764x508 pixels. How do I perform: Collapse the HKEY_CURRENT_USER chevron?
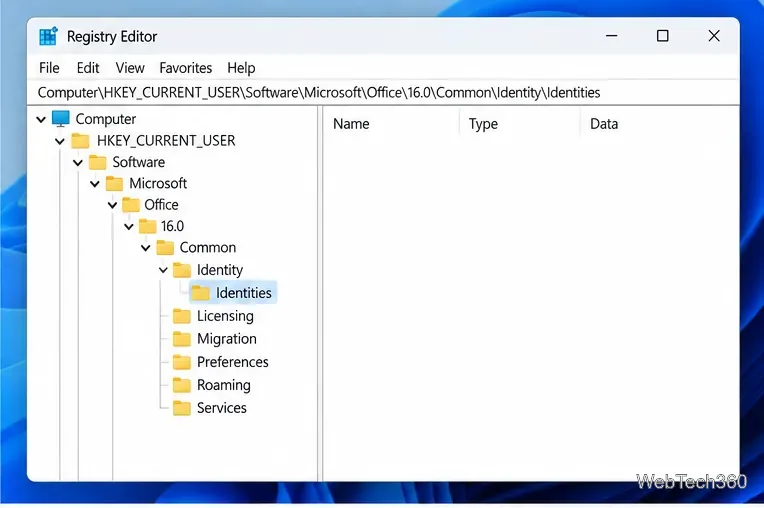60,141
